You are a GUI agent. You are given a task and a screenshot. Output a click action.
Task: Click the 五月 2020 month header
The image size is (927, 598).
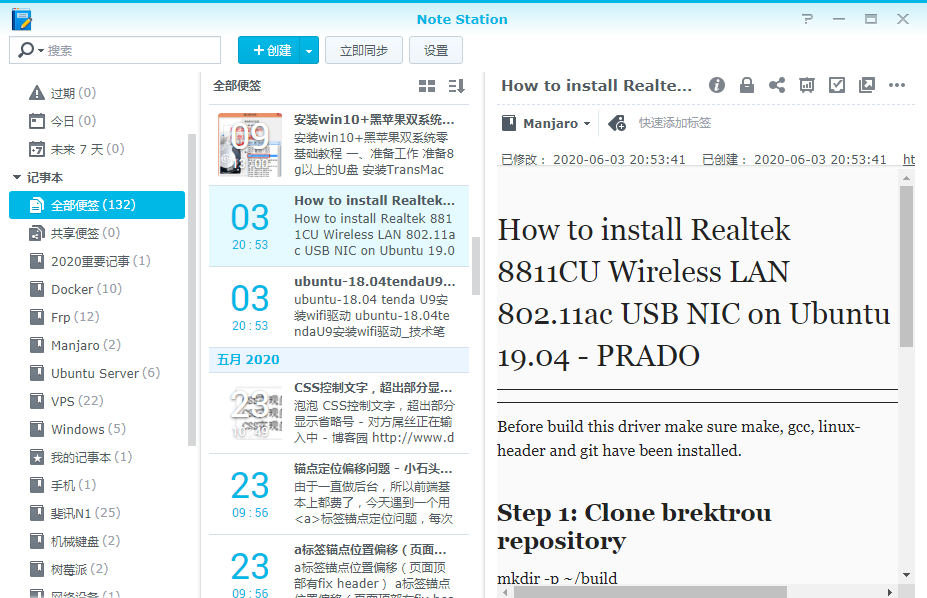click(x=339, y=360)
